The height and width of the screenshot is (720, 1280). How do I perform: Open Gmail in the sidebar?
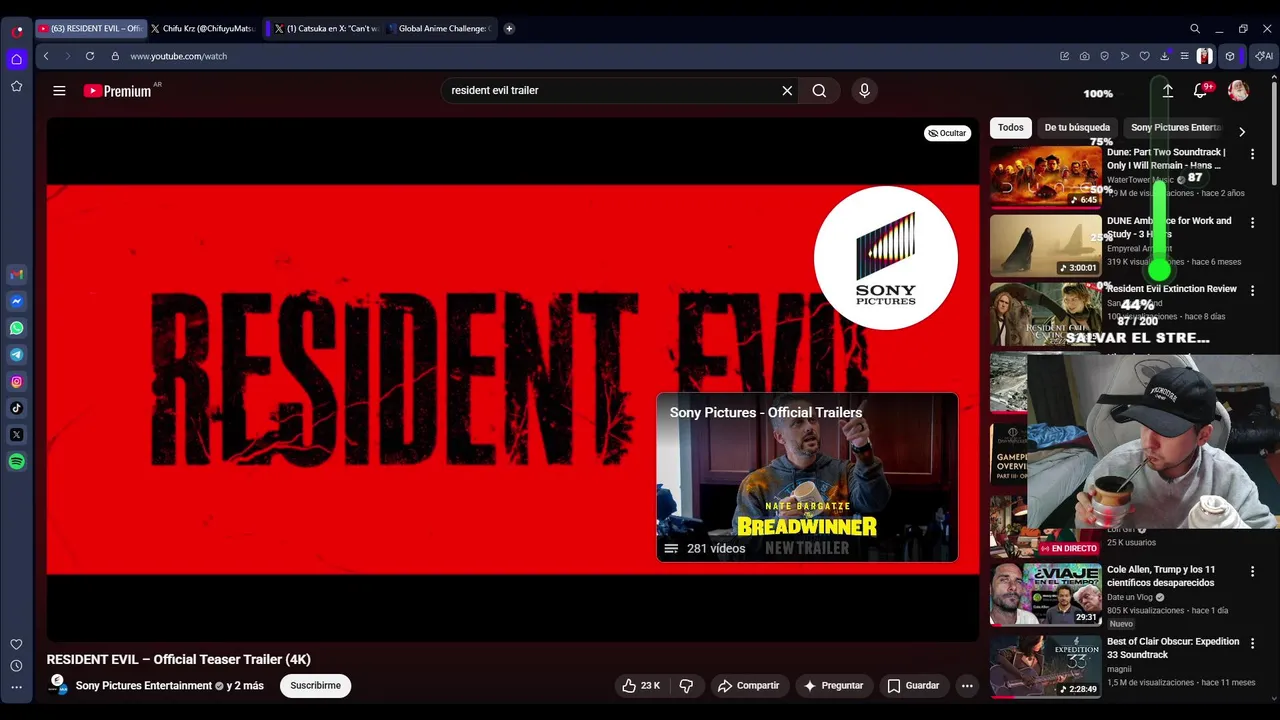click(x=16, y=274)
